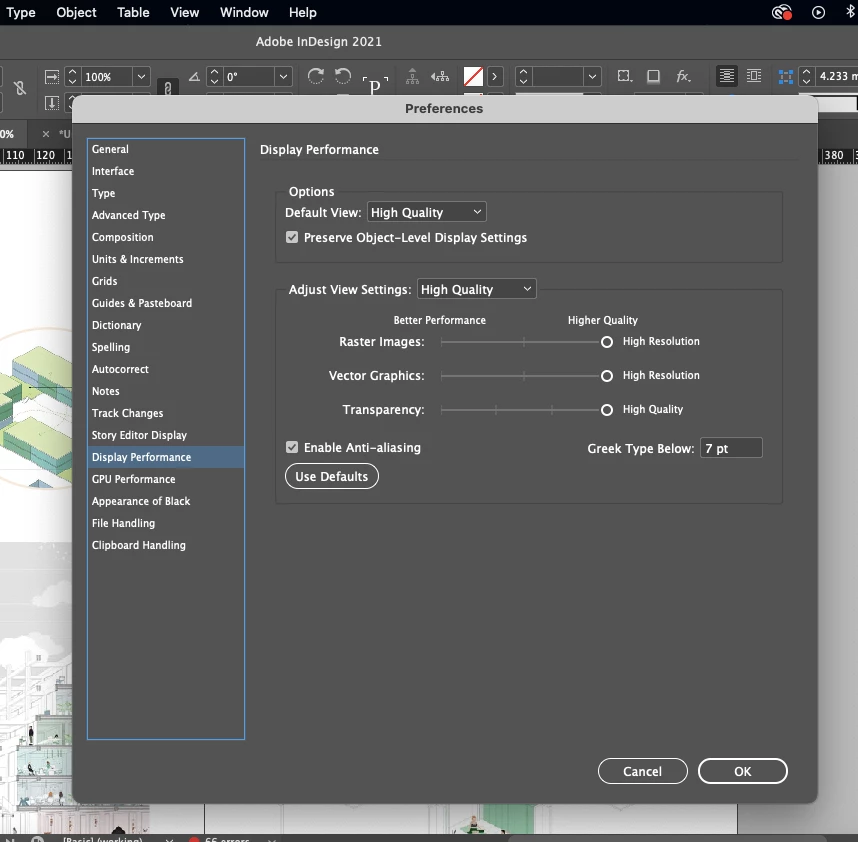The width and height of the screenshot is (858, 842).
Task: Select File Handling category
Action: coord(166,523)
